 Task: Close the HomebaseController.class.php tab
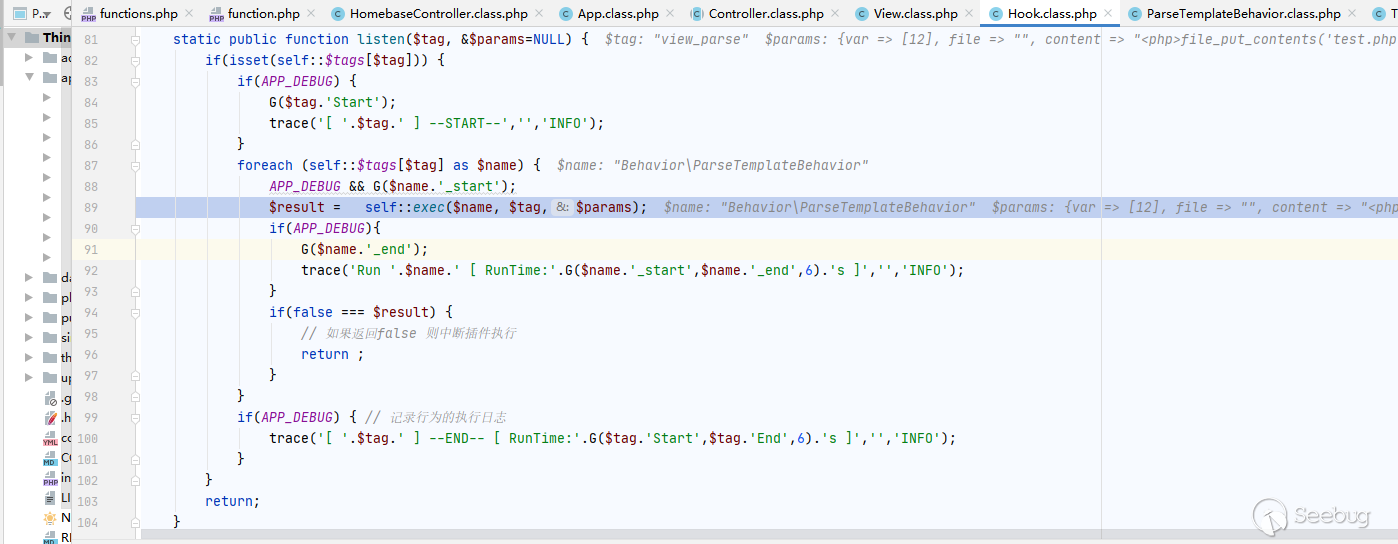point(540,14)
